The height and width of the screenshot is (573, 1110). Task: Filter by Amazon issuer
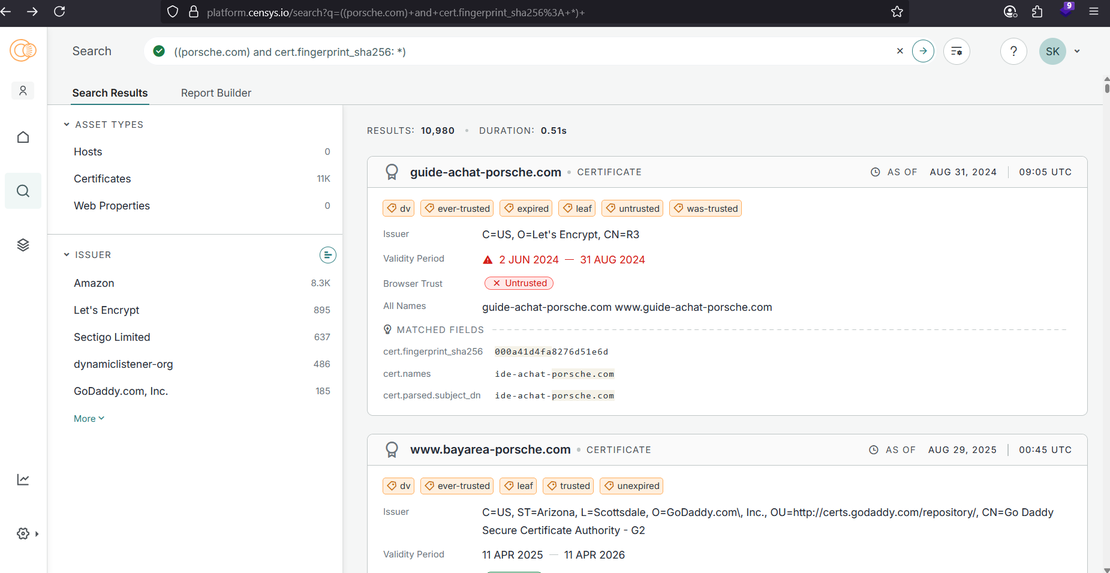(x=94, y=283)
